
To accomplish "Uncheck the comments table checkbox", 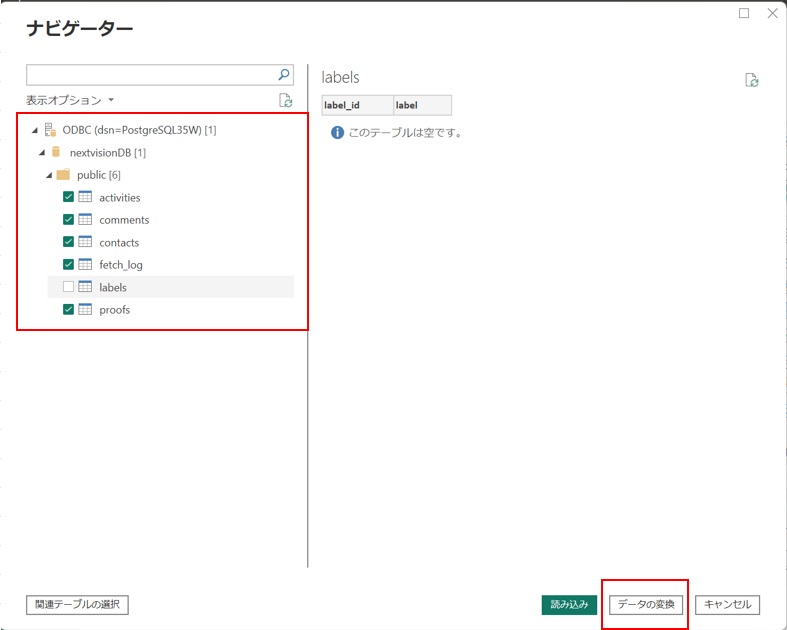I will pos(68,220).
